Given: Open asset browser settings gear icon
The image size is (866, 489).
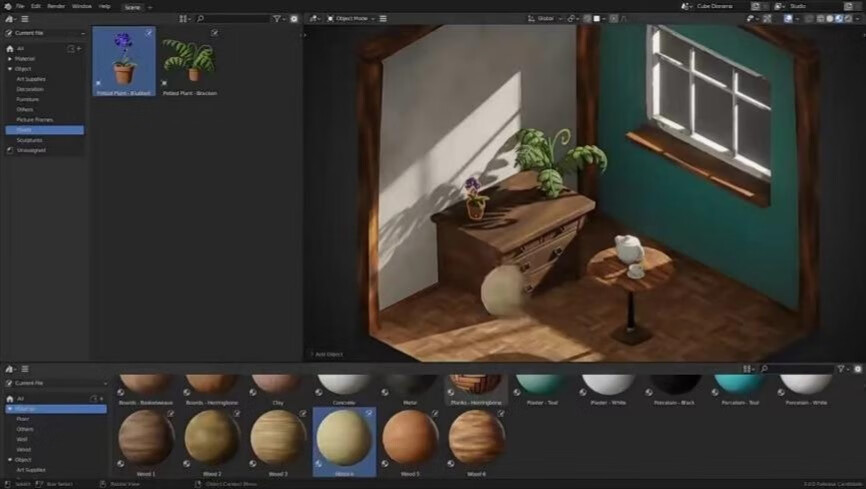Looking at the screenshot, I should pos(294,18).
